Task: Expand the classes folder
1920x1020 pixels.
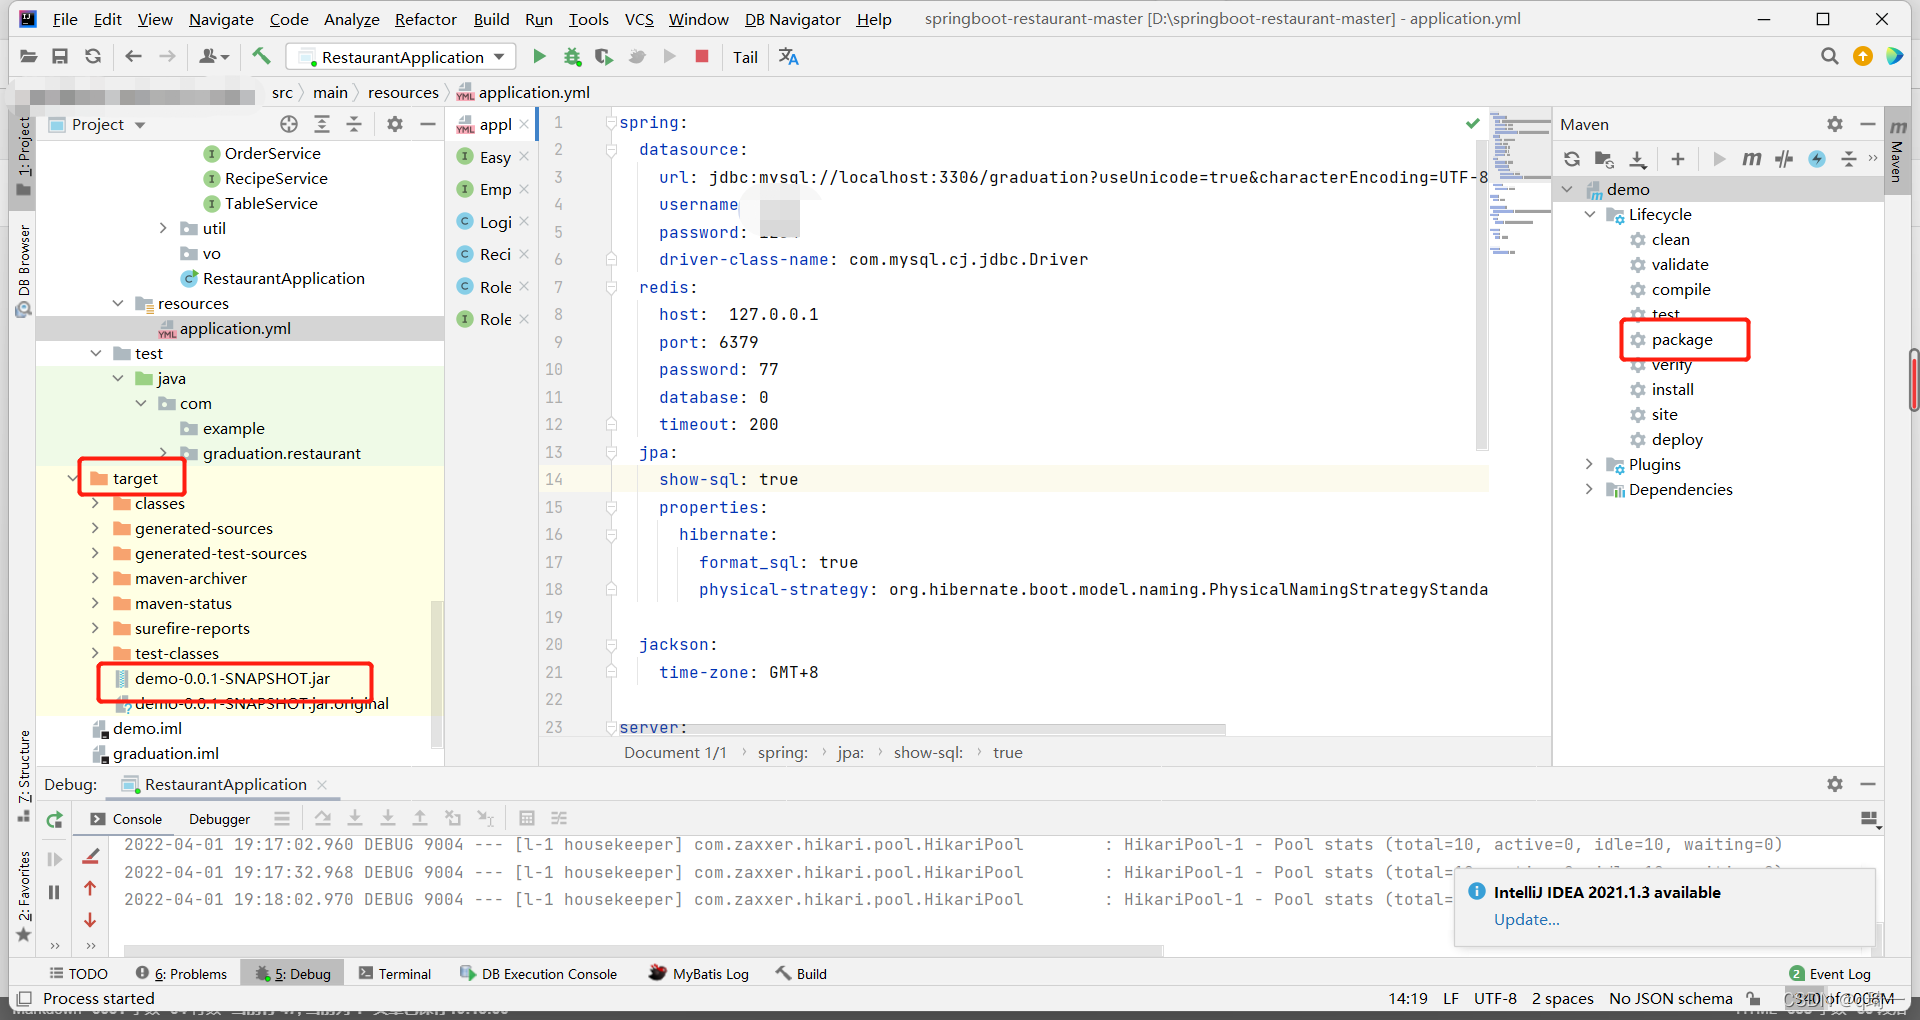Action: (x=95, y=504)
